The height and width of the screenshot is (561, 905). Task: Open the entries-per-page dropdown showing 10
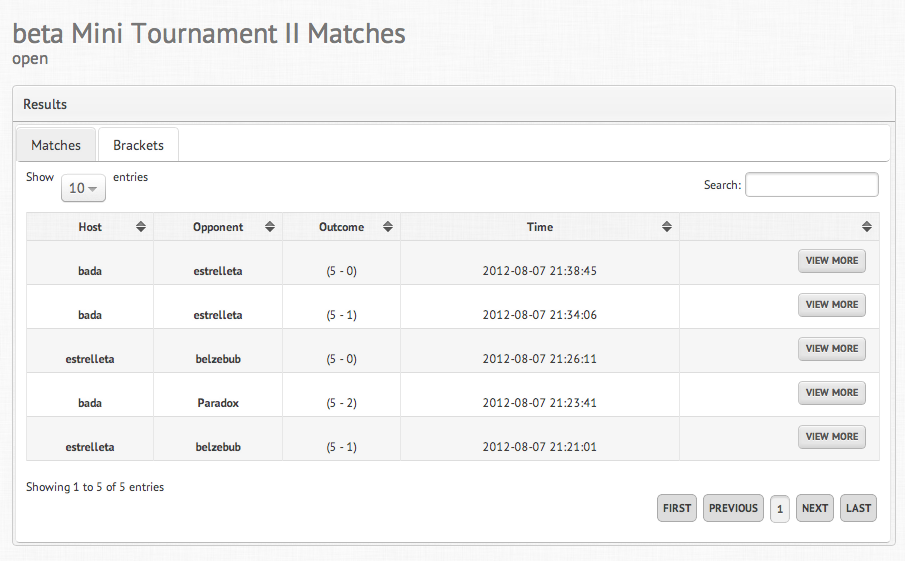pos(83,188)
